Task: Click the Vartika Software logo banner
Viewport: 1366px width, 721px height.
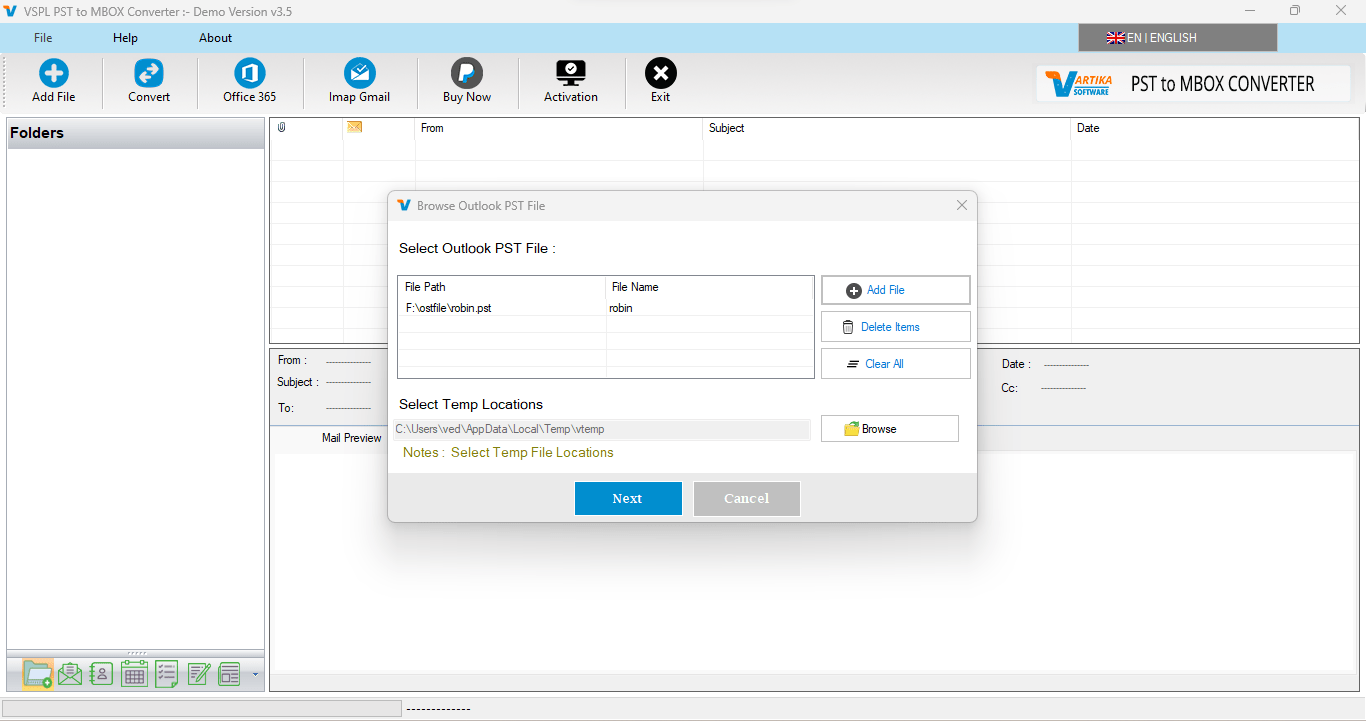Action: tap(1193, 84)
